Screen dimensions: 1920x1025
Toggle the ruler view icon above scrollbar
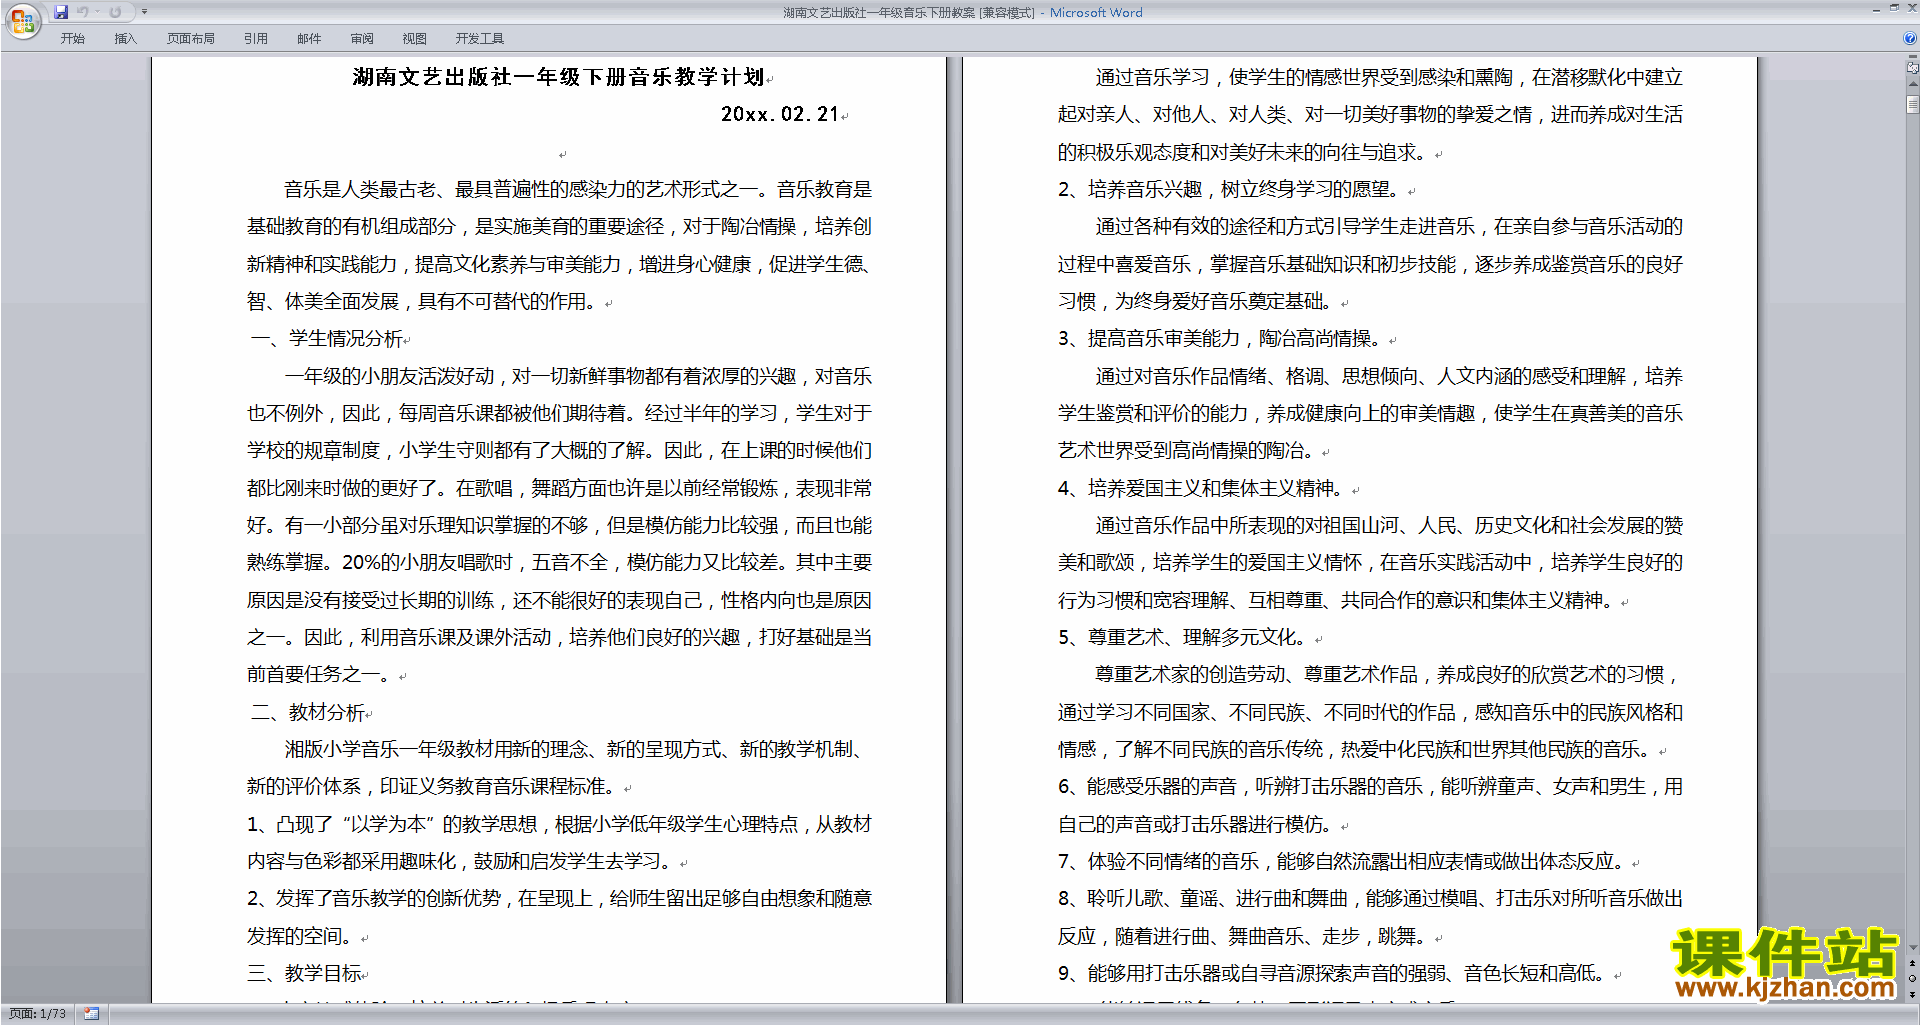[x=1912, y=69]
